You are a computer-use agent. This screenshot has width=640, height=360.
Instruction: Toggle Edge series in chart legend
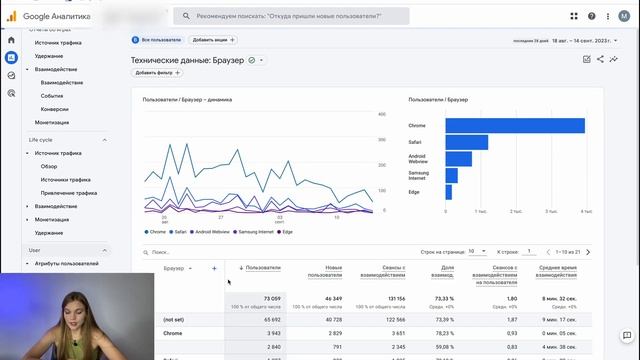point(285,232)
